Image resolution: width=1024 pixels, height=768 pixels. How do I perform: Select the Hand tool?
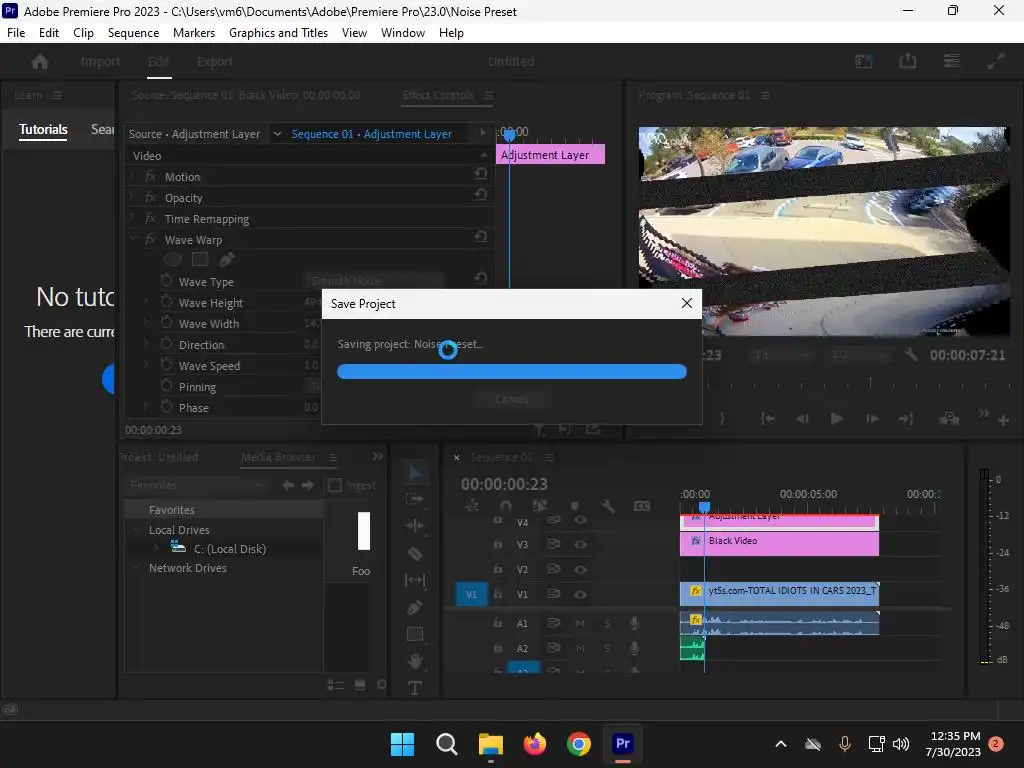click(x=415, y=661)
